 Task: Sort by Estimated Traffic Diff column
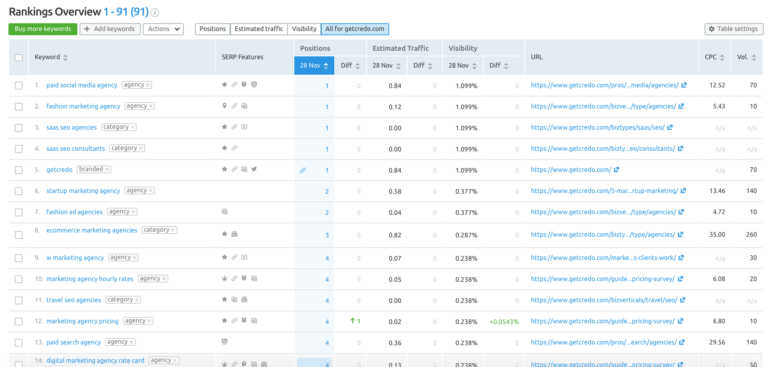click(x=425, y=66)
